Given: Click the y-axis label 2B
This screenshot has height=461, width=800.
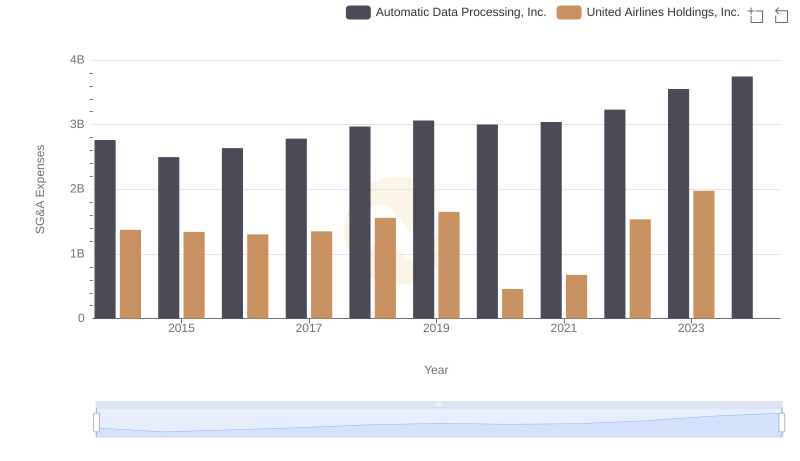Looking at the screenshot, I should (77, 189).
